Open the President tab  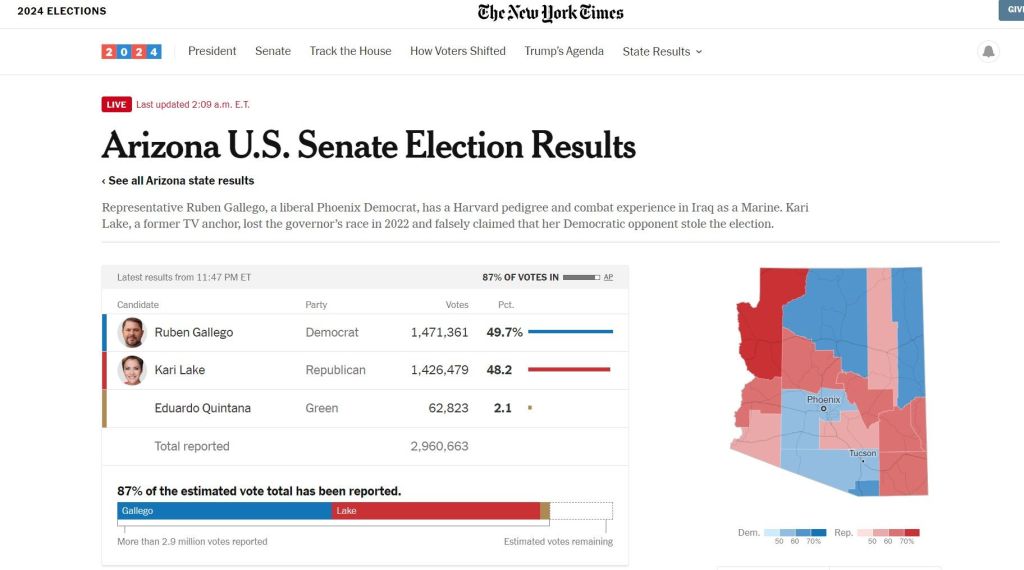tap(212, 51)
